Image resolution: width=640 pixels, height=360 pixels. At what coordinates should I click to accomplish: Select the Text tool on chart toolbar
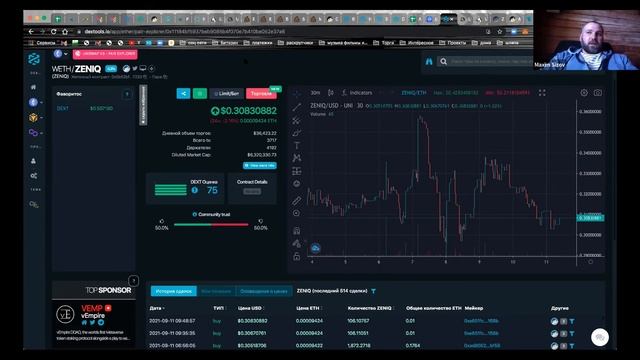click(x=297, y=146)
